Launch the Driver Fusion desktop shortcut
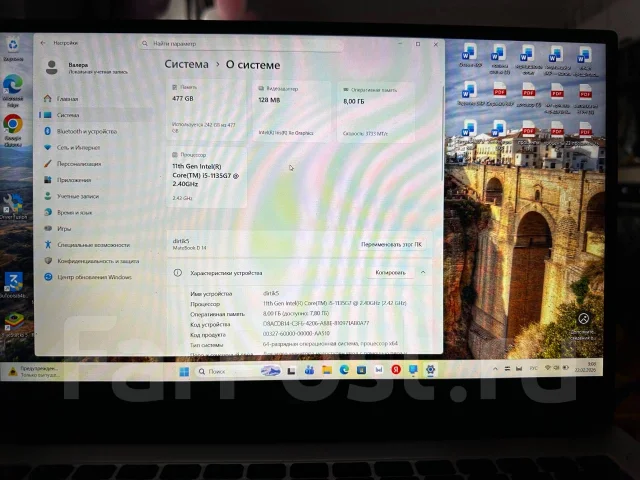The height and width of the screenshot is (480, 640). [13, 207]
